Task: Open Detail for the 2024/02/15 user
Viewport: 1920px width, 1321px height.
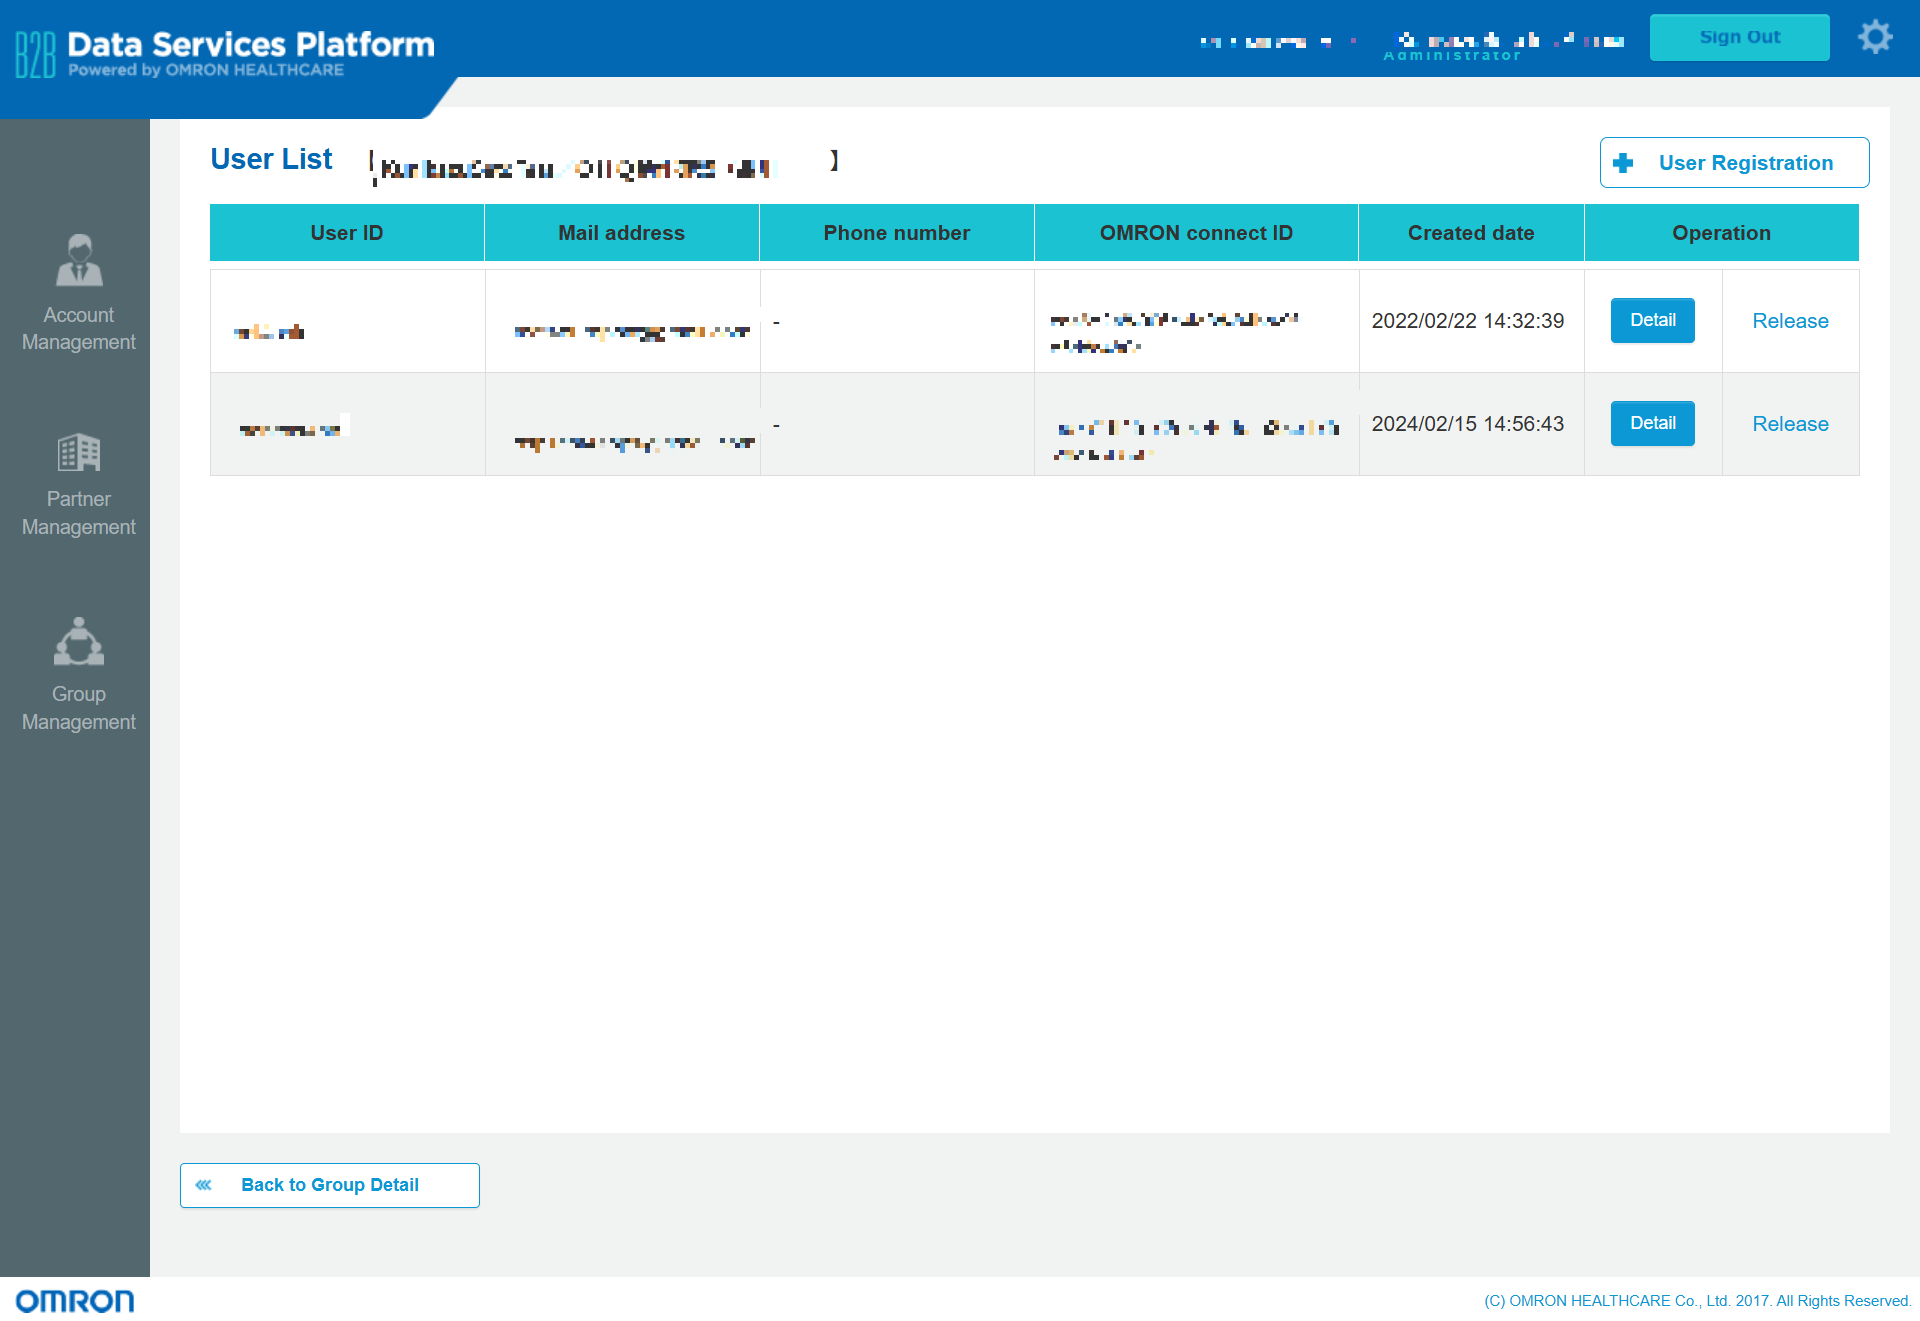Action: coord(1652,423)
